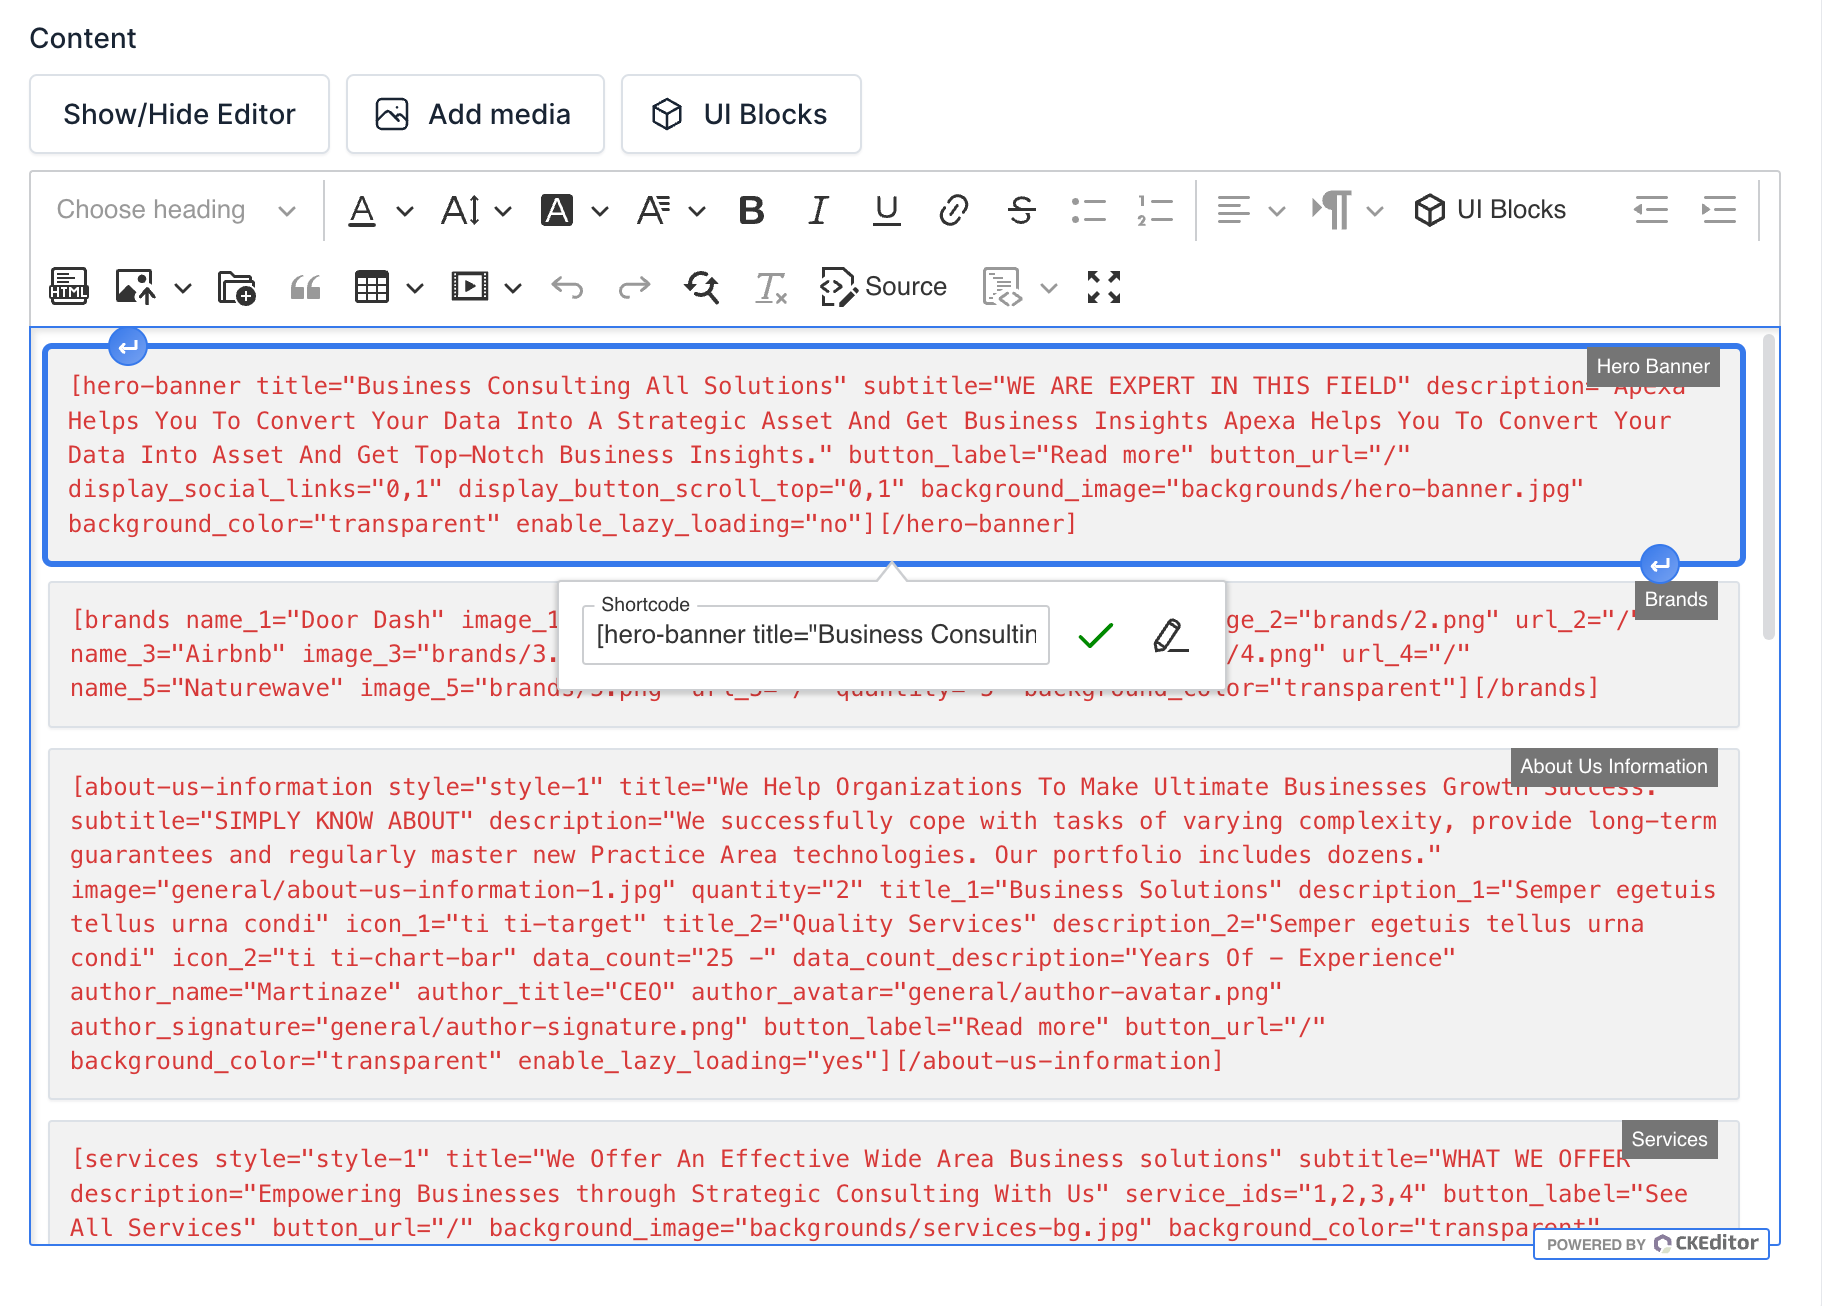
Task: Click the insert image icon
Action: click(136, 287)
